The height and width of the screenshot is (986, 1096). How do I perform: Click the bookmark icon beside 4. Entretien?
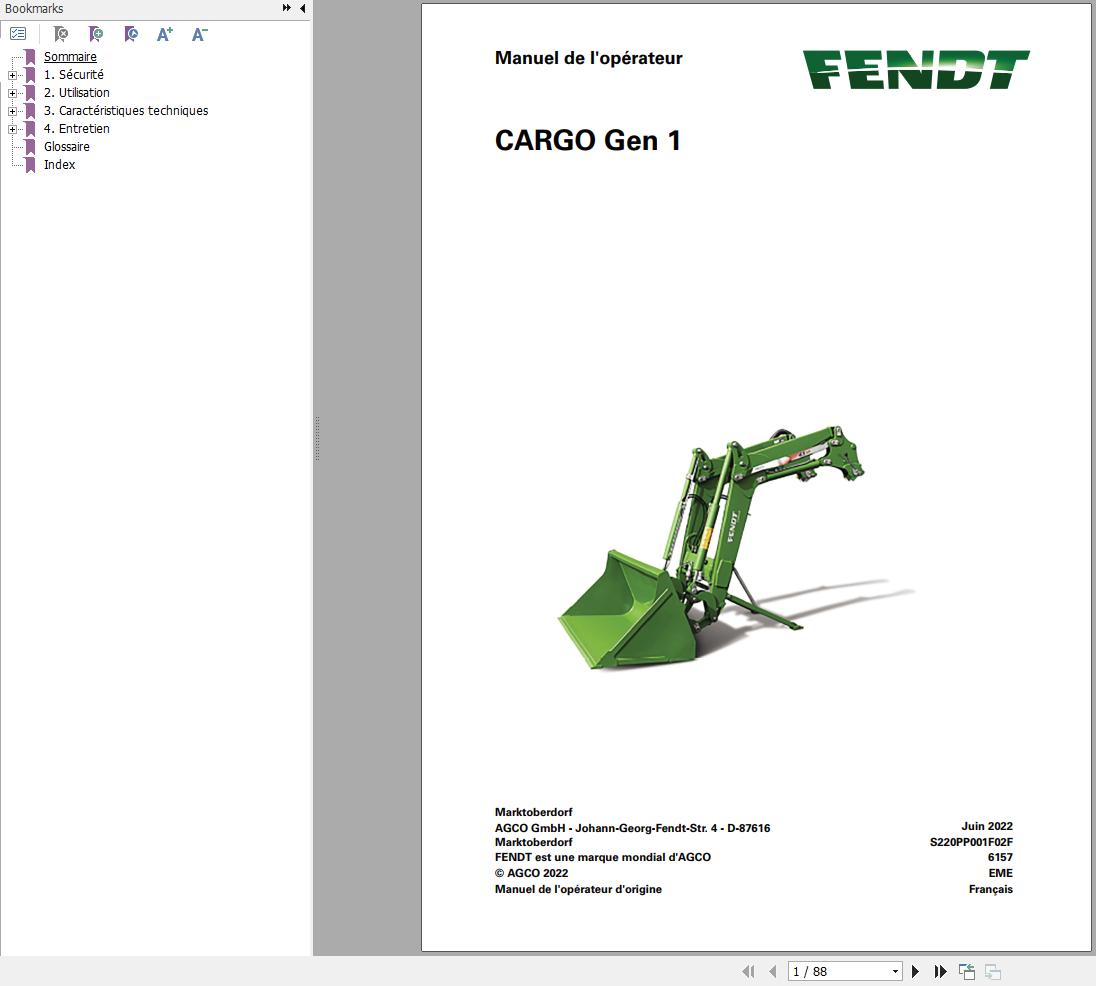(x=30, y=129)
